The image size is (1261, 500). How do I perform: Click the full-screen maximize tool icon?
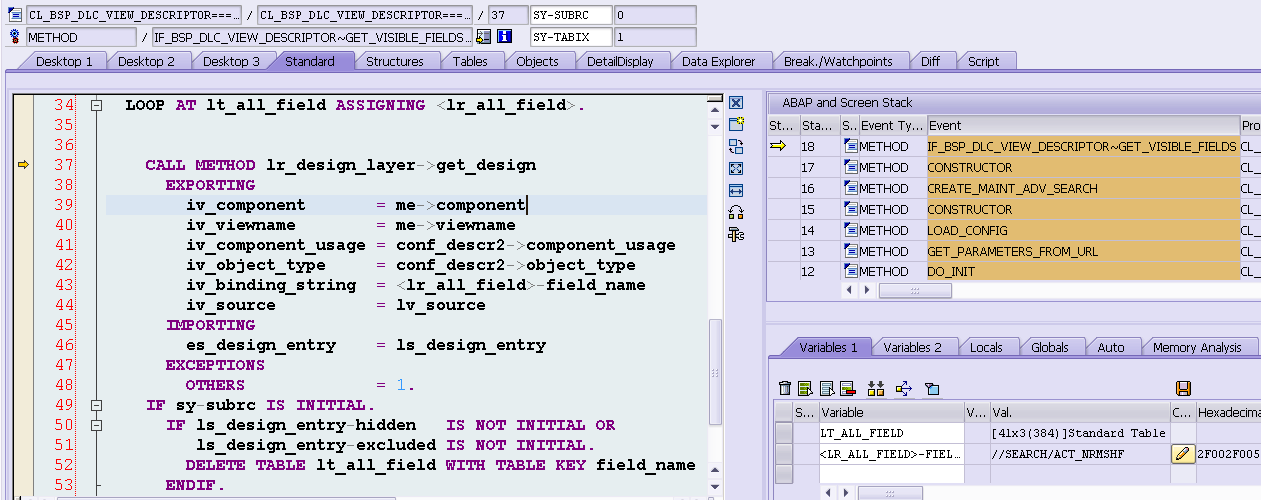(x=736, y=168)
